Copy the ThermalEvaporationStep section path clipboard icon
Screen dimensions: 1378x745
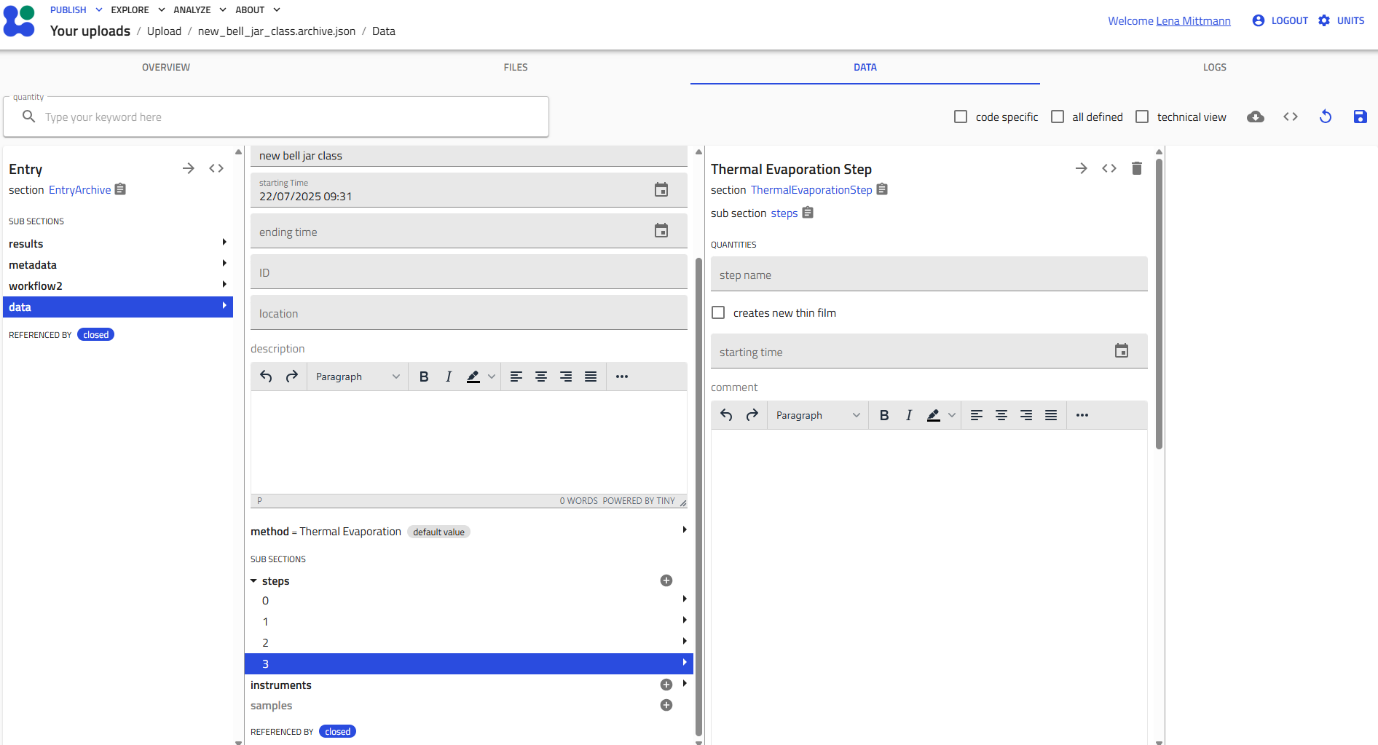[881, 190]
